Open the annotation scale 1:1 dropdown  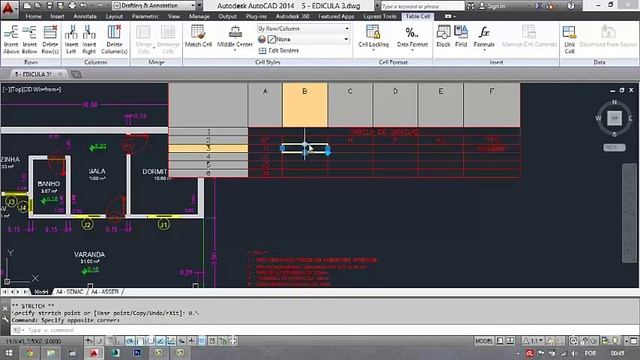pos(533,341)
